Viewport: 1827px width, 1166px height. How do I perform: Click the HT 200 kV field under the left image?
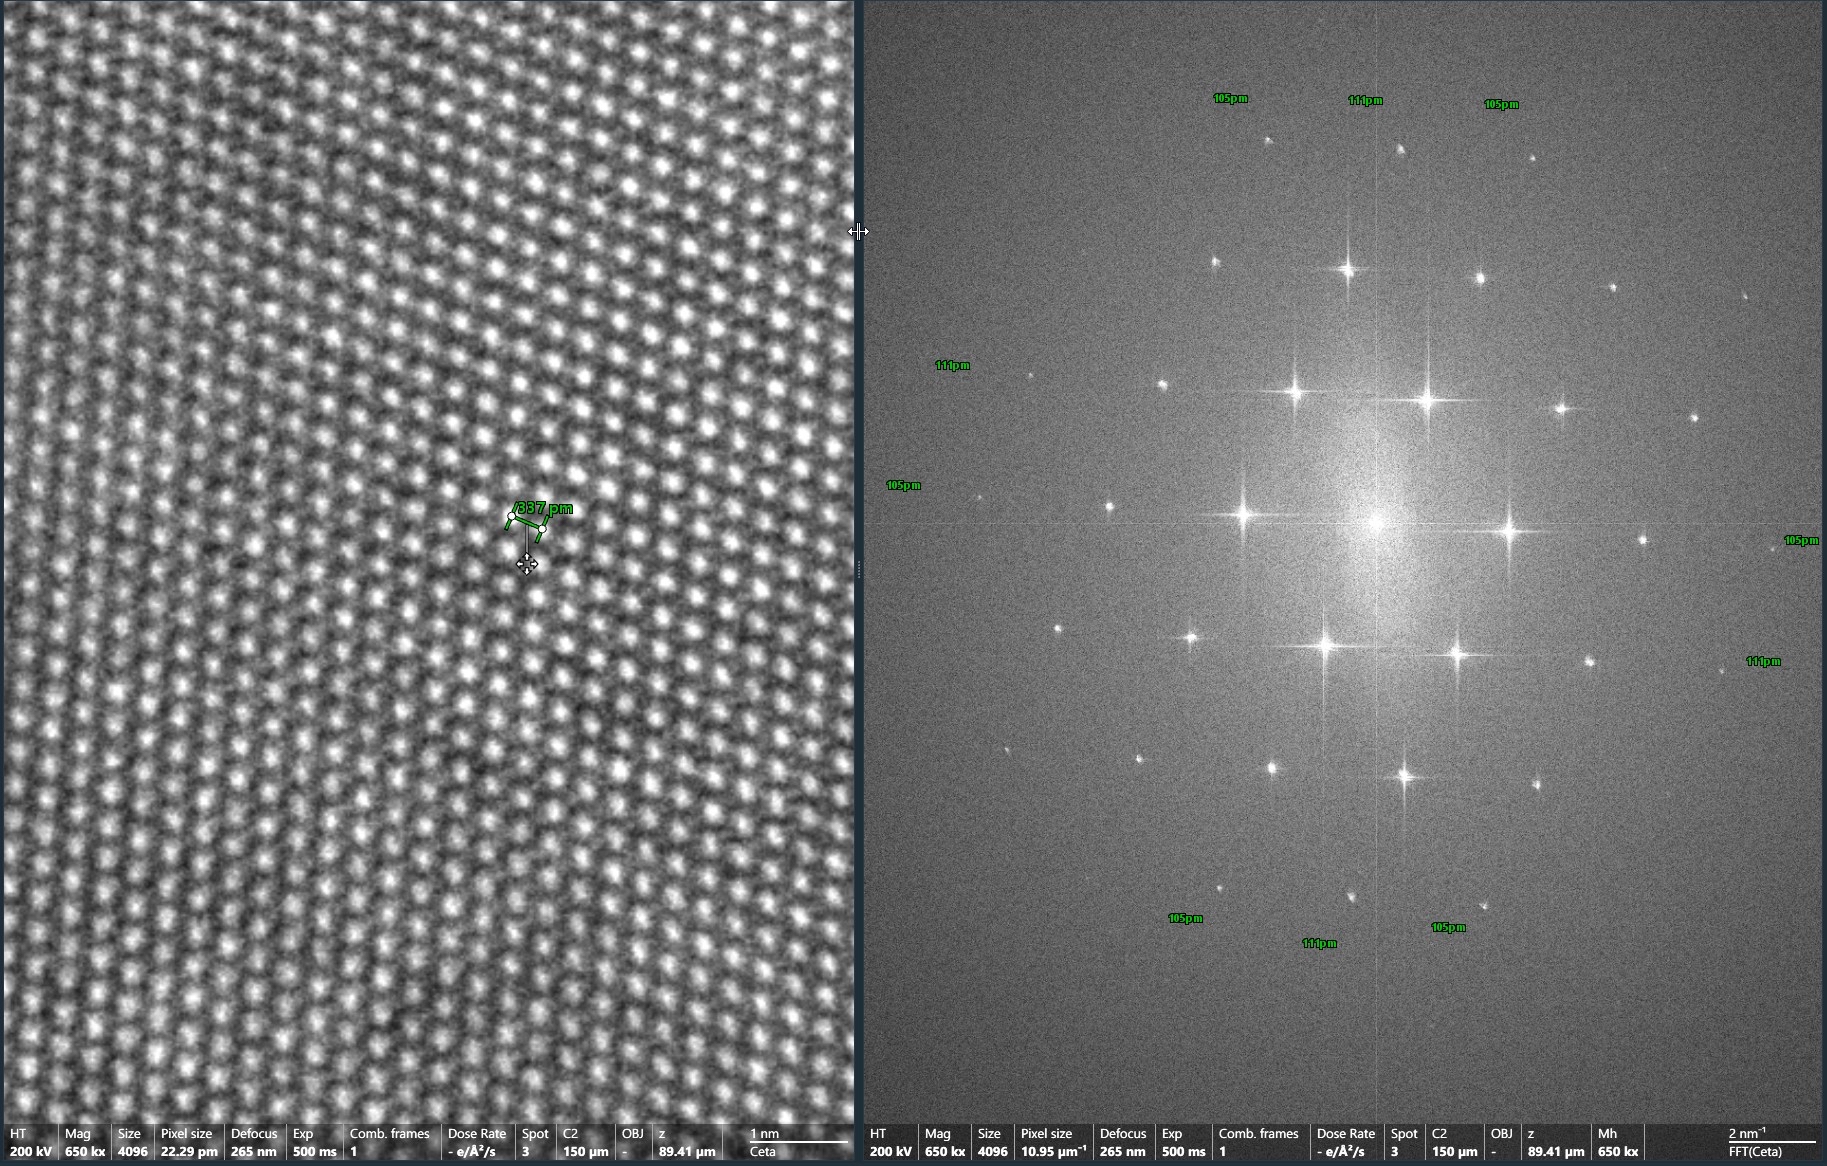pos(30,1143)
